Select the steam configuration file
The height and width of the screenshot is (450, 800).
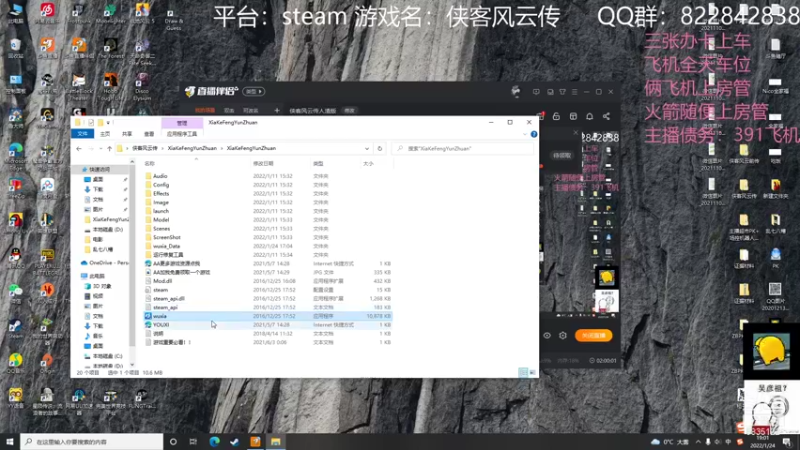pos(160,290)
